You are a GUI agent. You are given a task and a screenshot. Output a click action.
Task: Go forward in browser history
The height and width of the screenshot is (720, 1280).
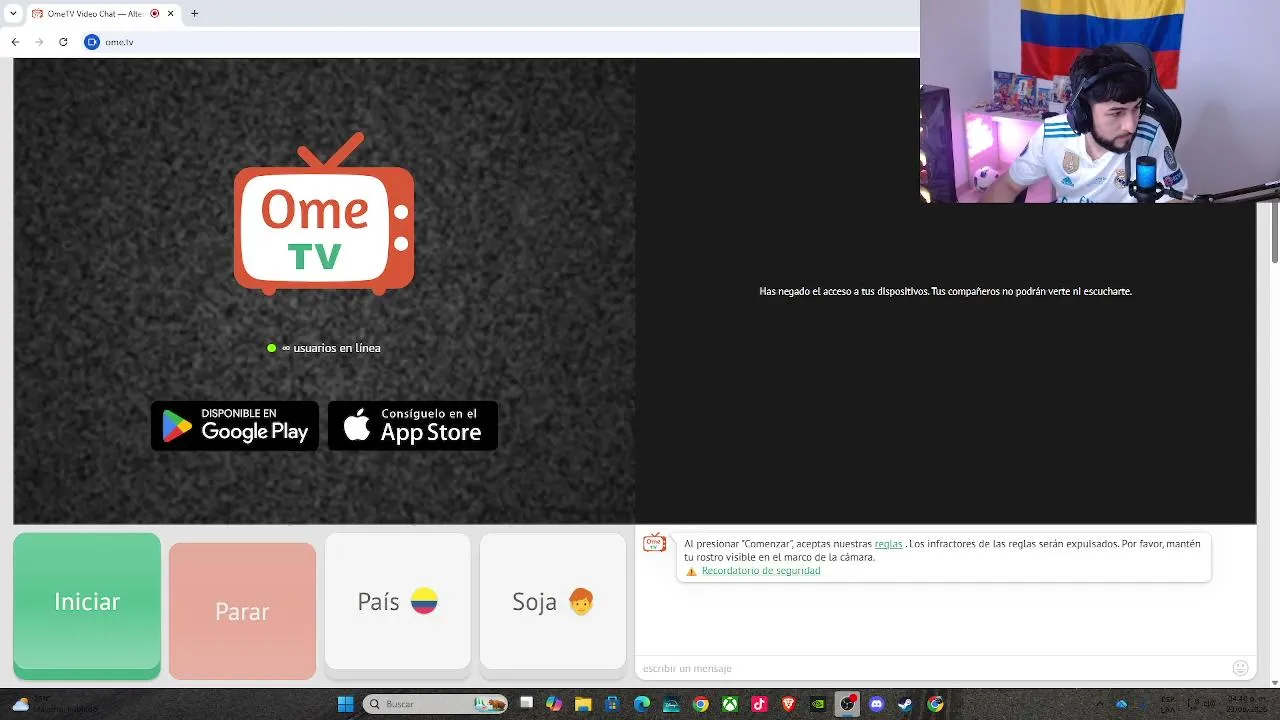pos(39,42)
